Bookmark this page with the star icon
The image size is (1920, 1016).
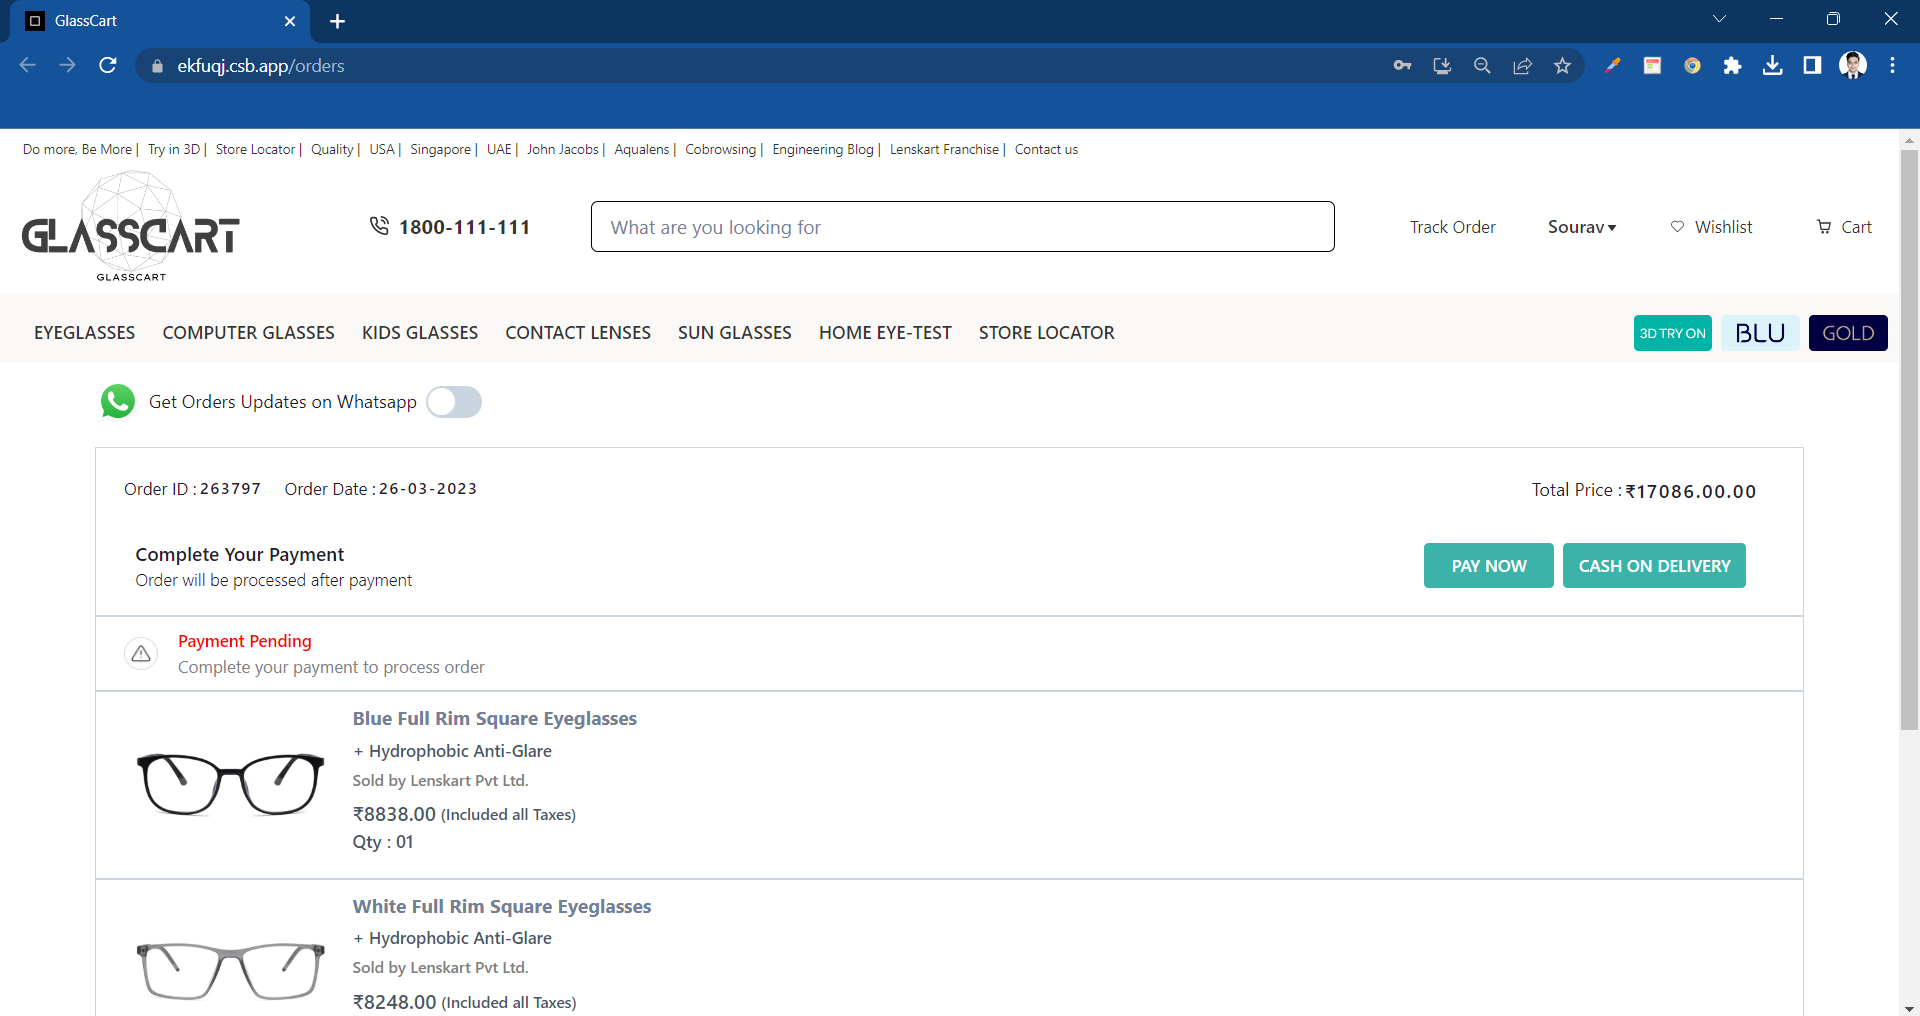1562,66
